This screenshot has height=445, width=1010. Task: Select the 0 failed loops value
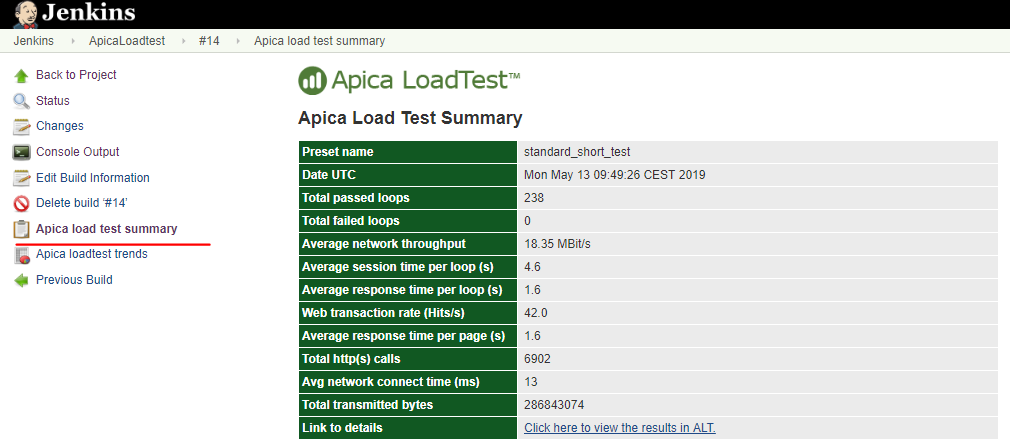coord(528,221)
